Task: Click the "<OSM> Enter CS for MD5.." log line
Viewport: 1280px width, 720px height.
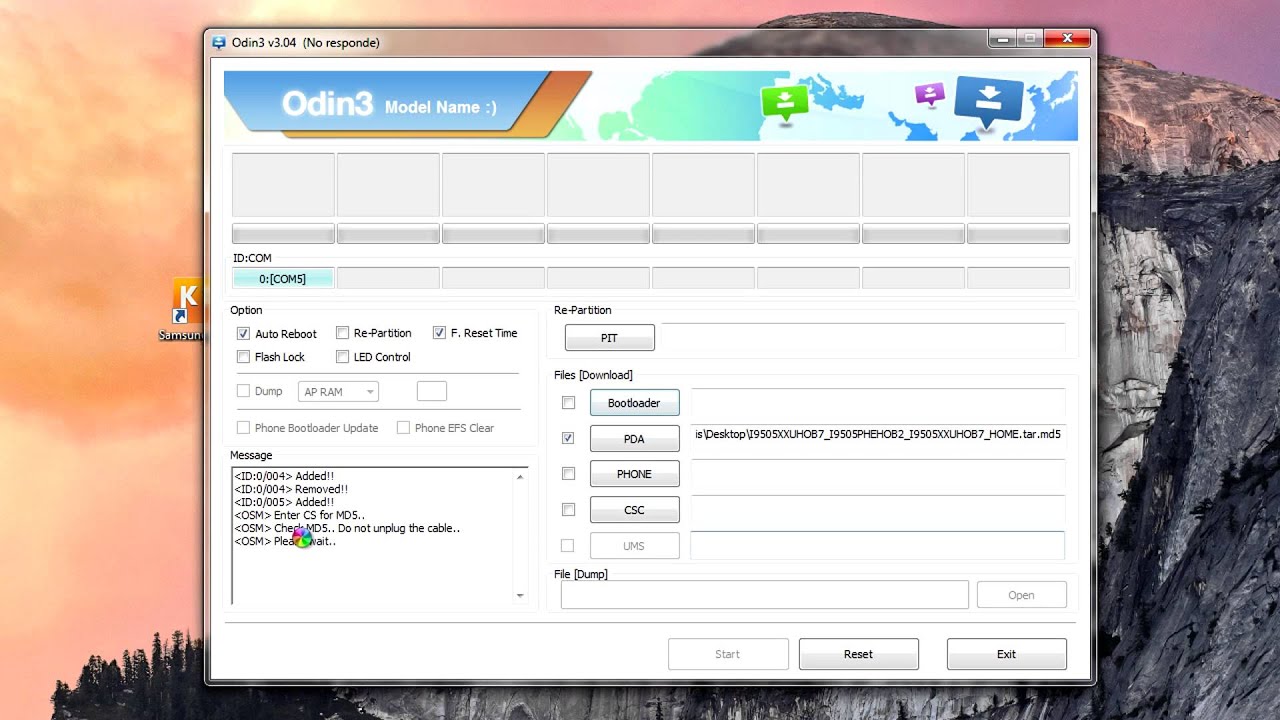Action: (x=299, y=515)
